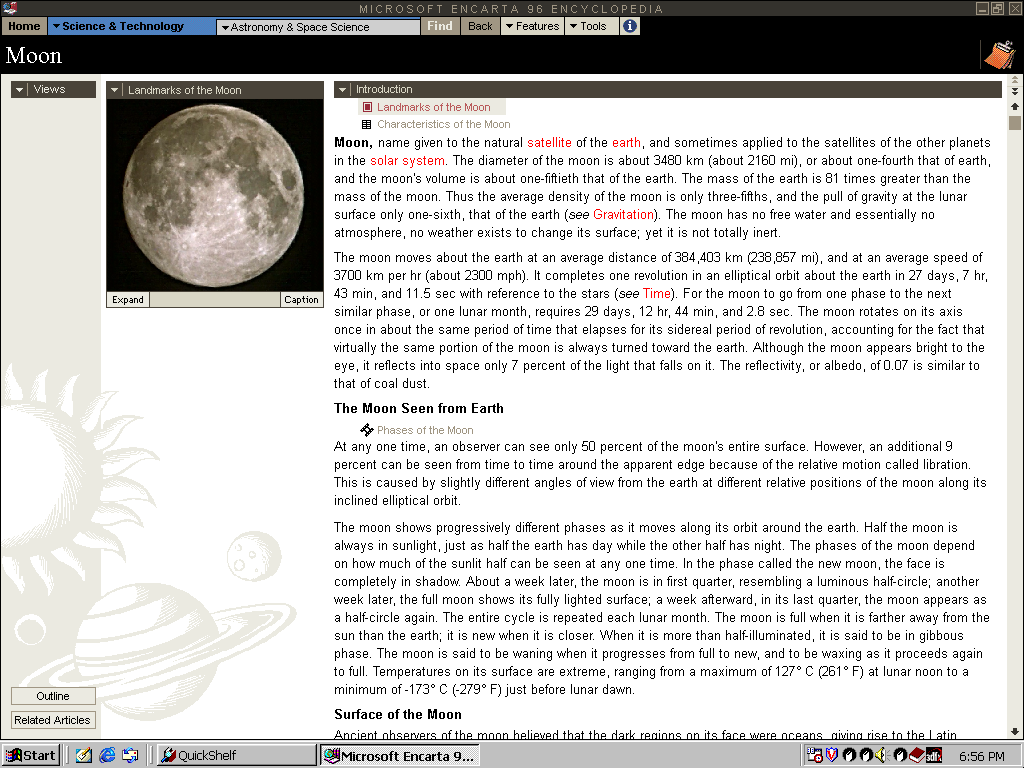
Task: Click the Encarta icon in title bar corner
Action: coord(9,8)
